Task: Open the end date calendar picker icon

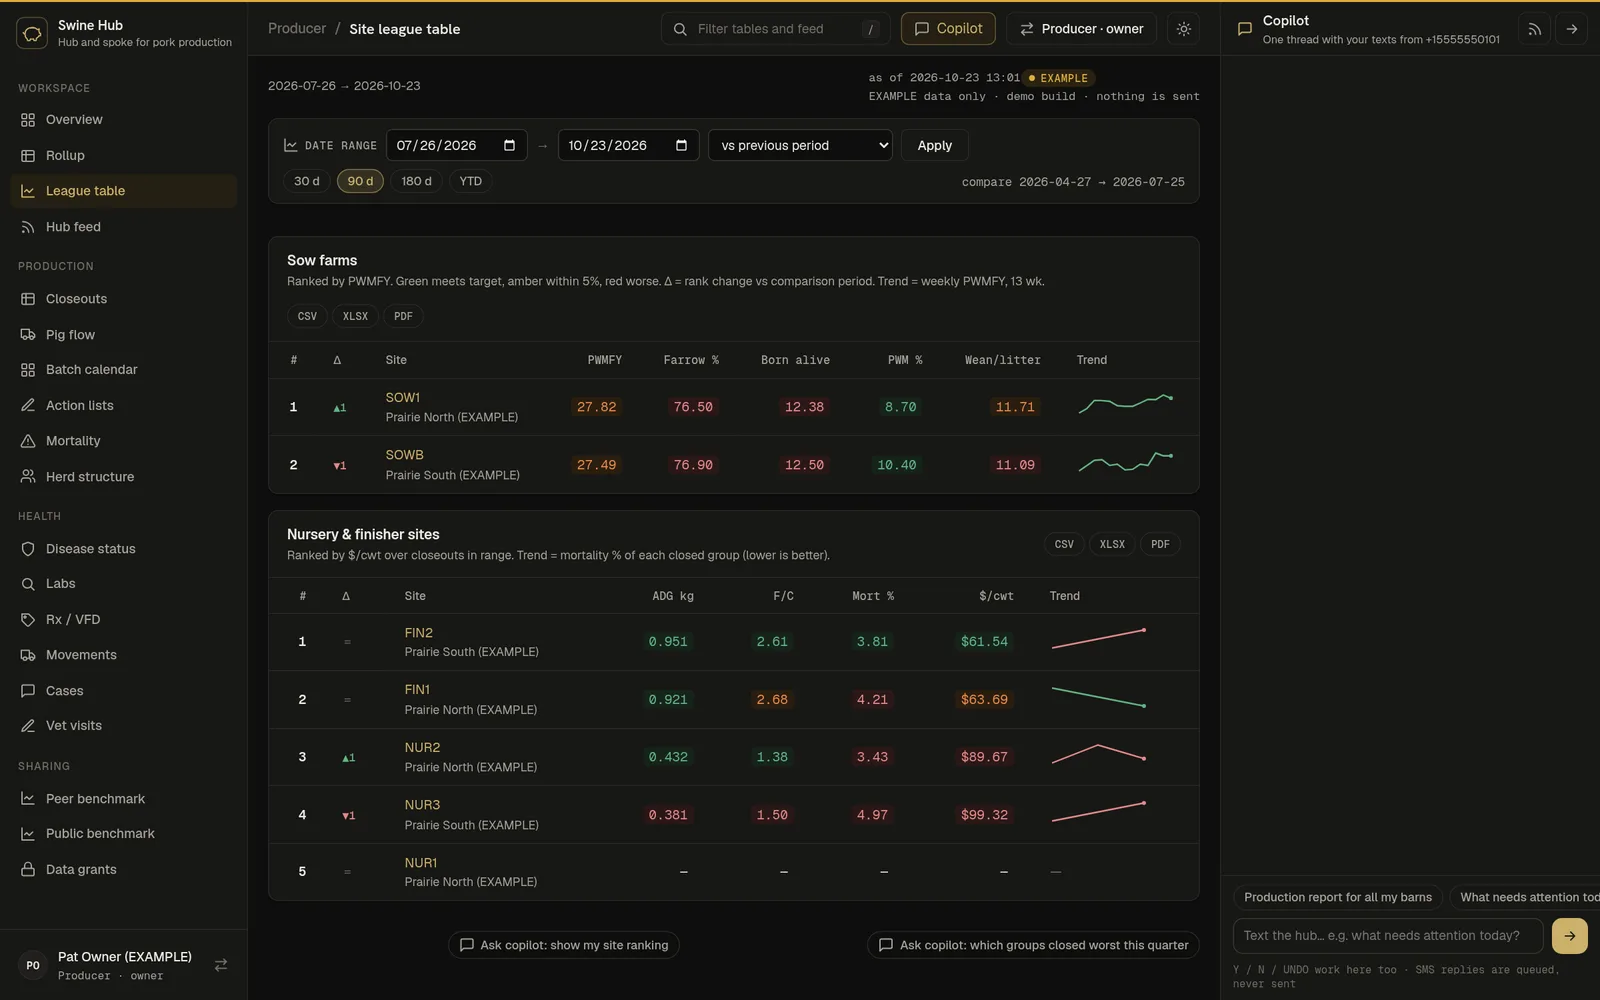Action: [681, 145]
